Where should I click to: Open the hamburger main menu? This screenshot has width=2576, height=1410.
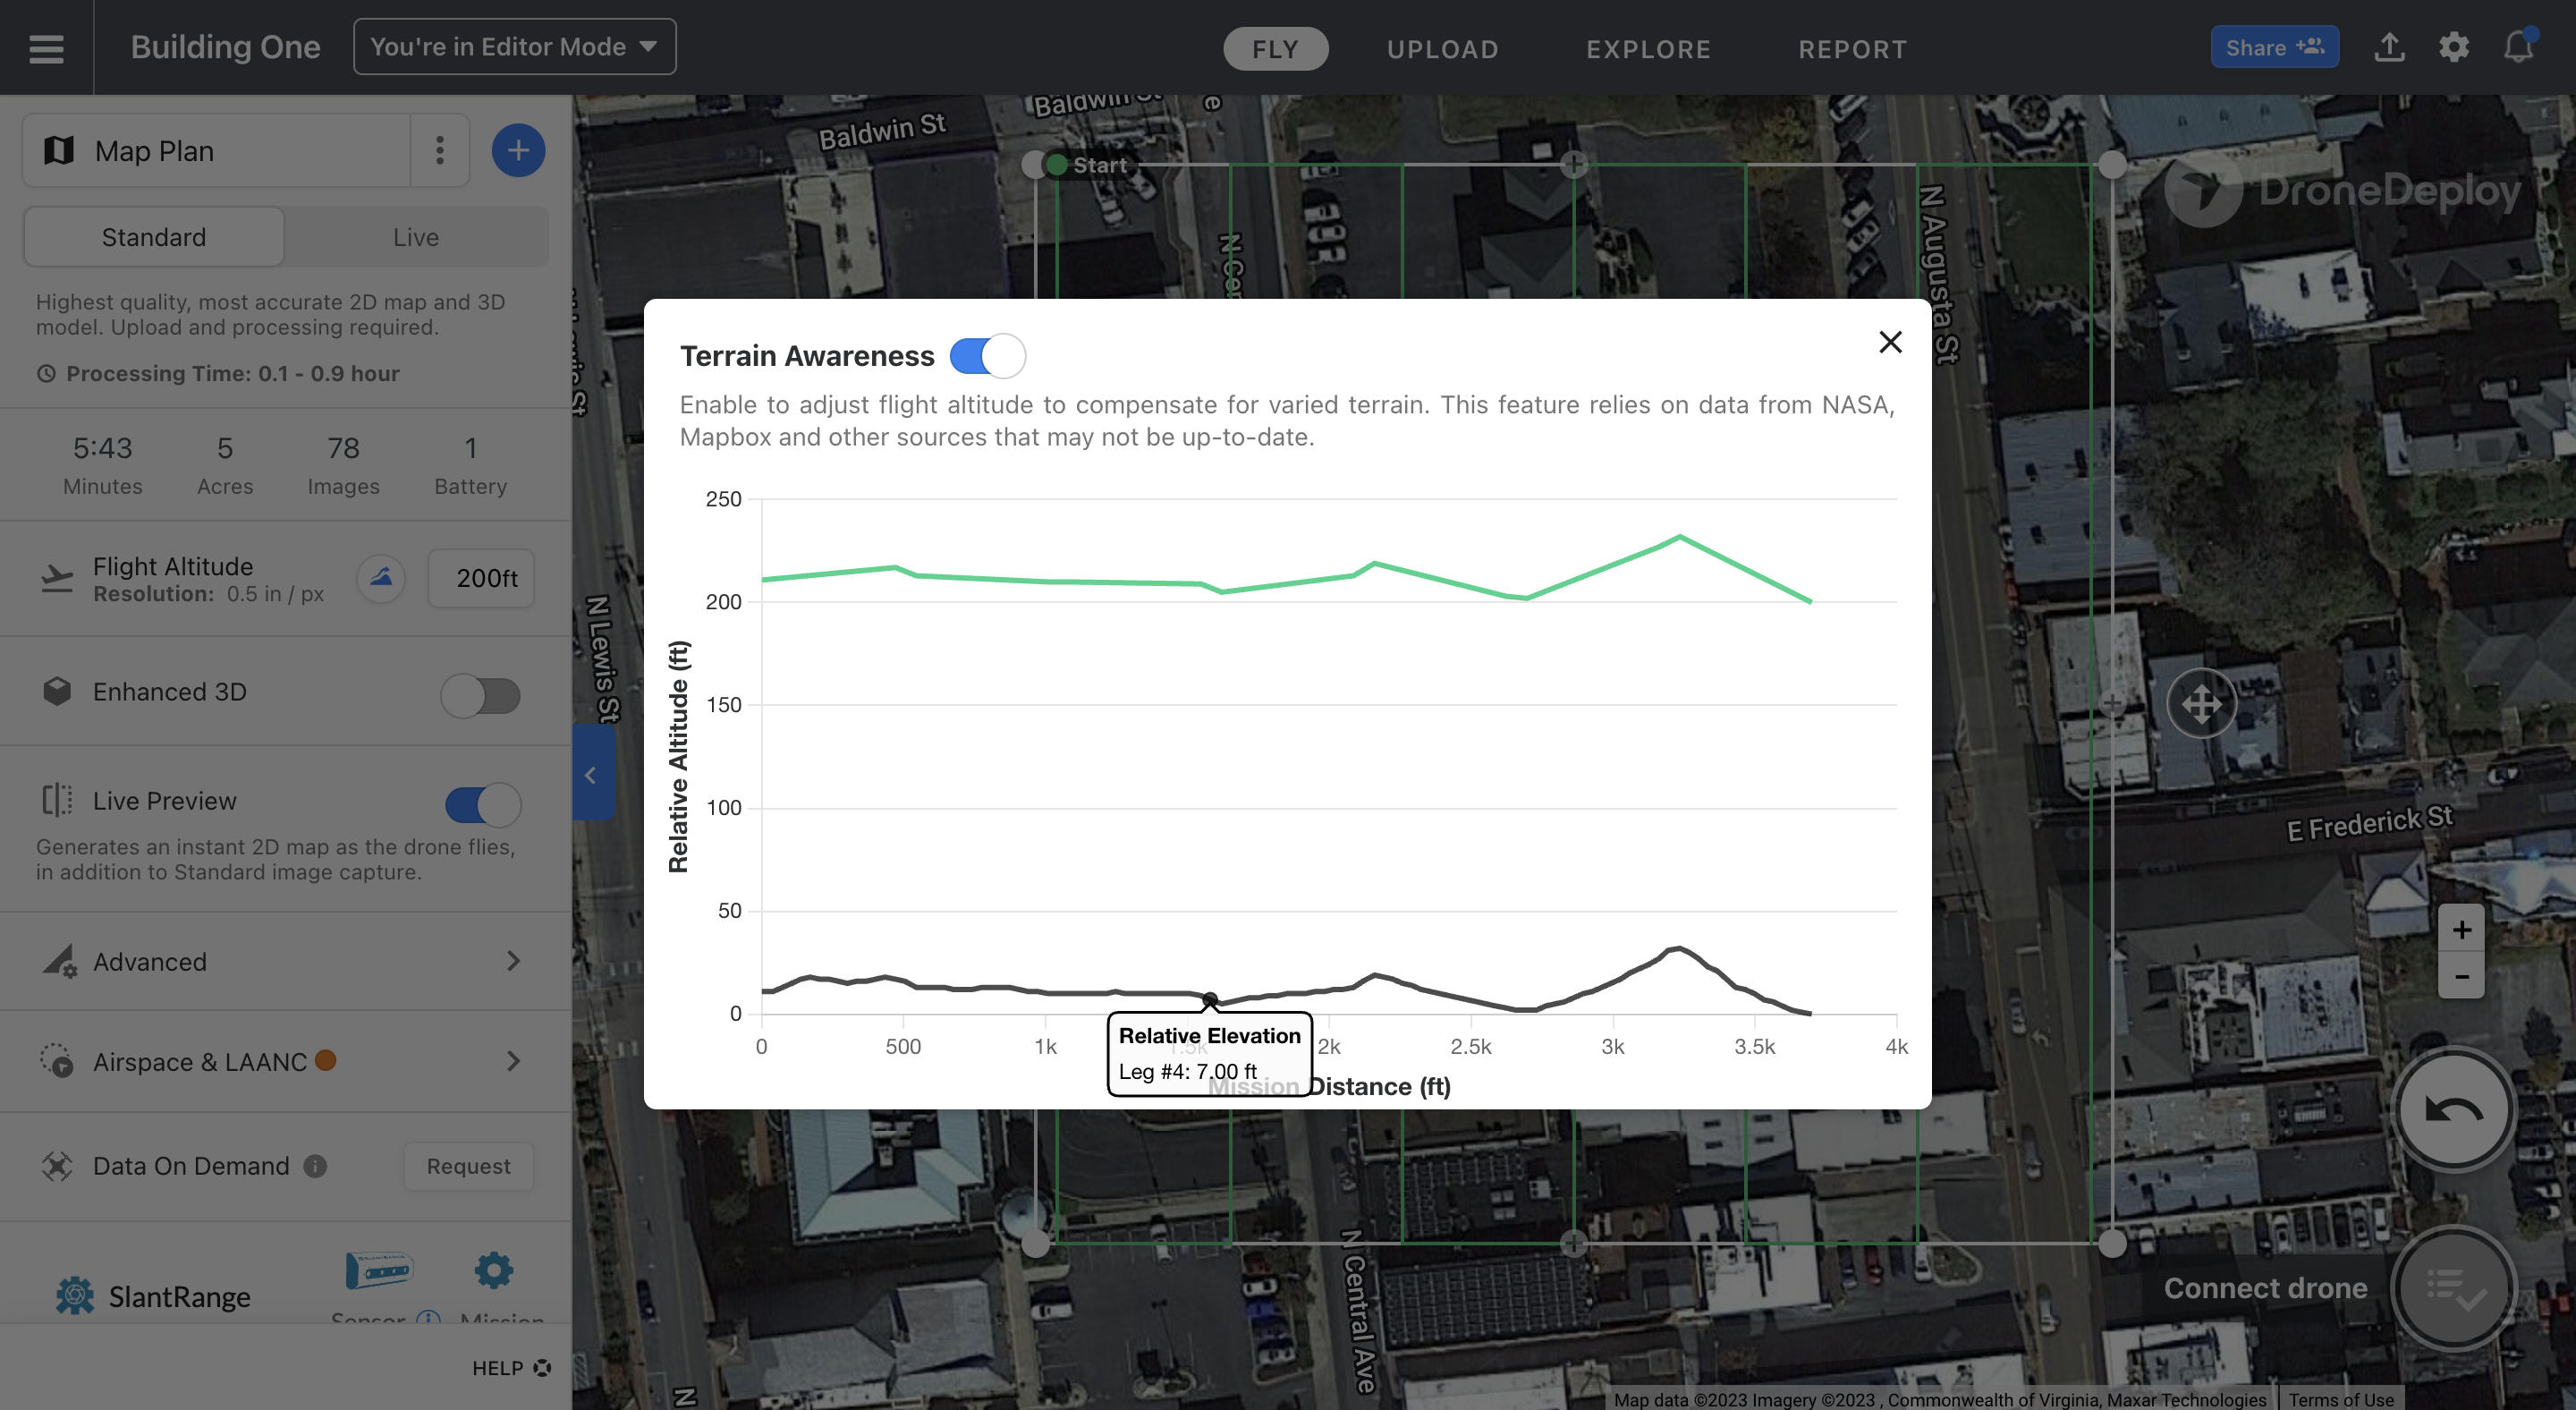[x=46, y=48]
